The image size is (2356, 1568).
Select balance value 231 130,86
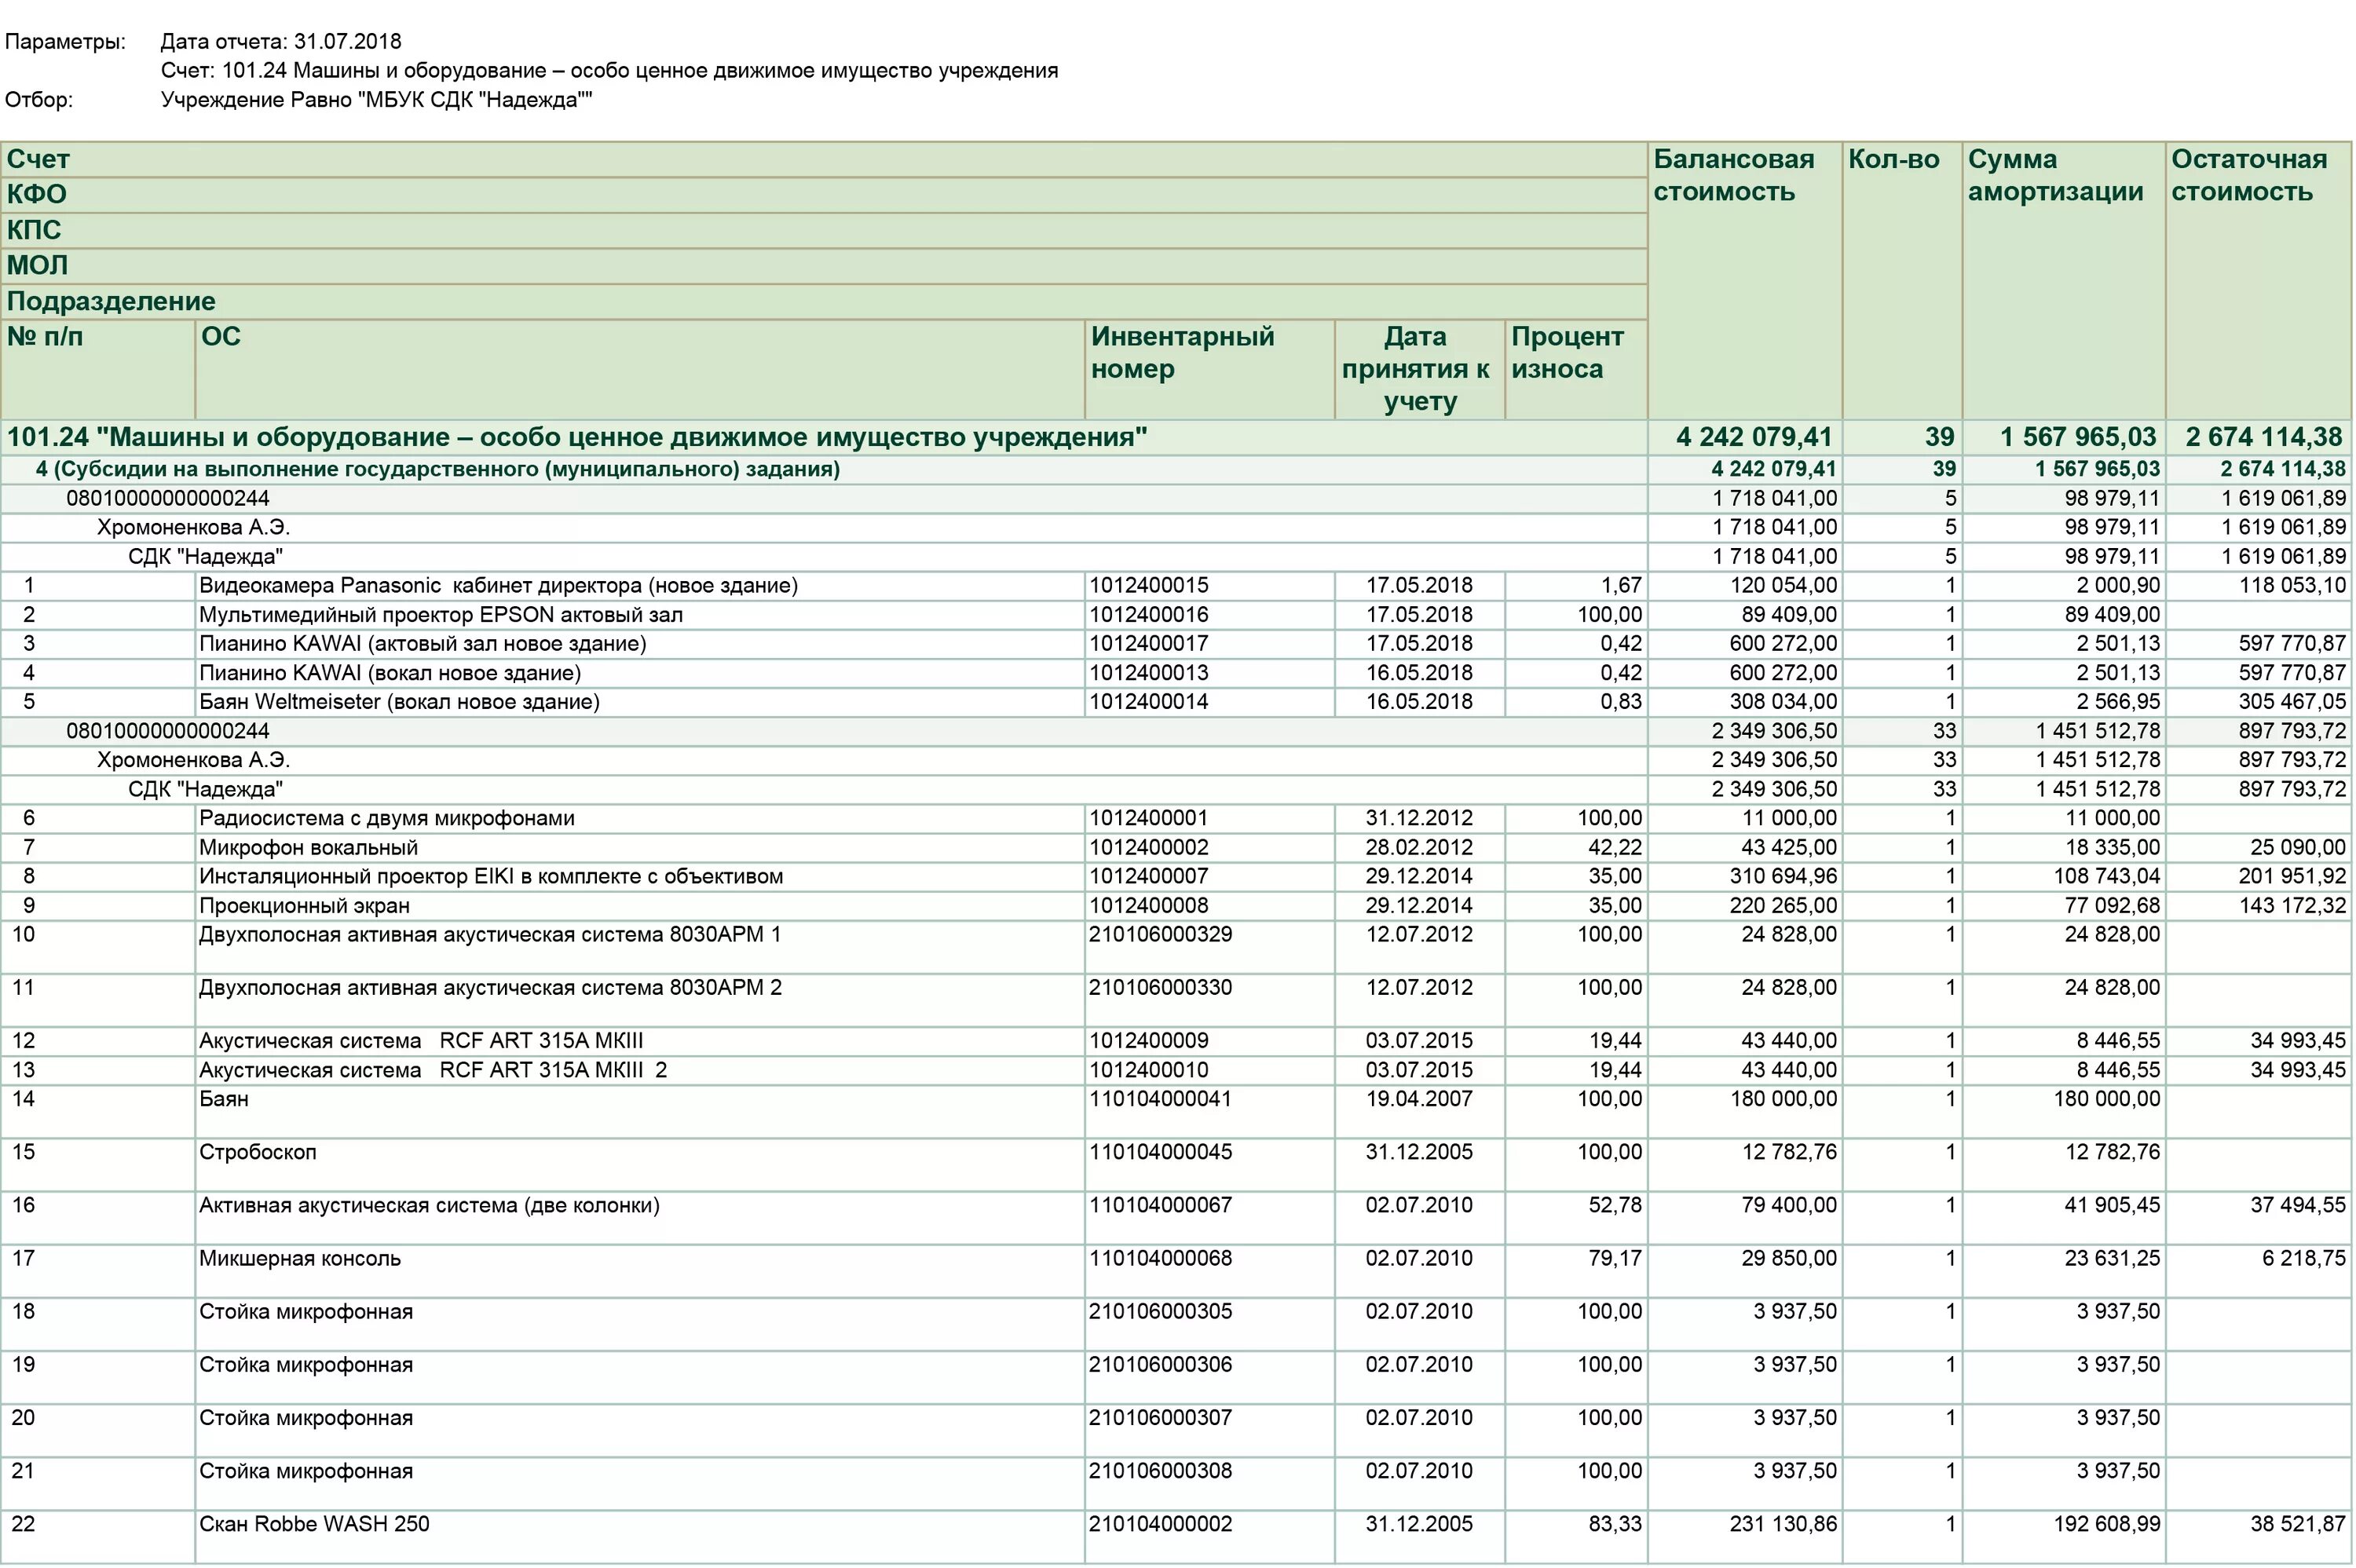pos(1783,1524)
